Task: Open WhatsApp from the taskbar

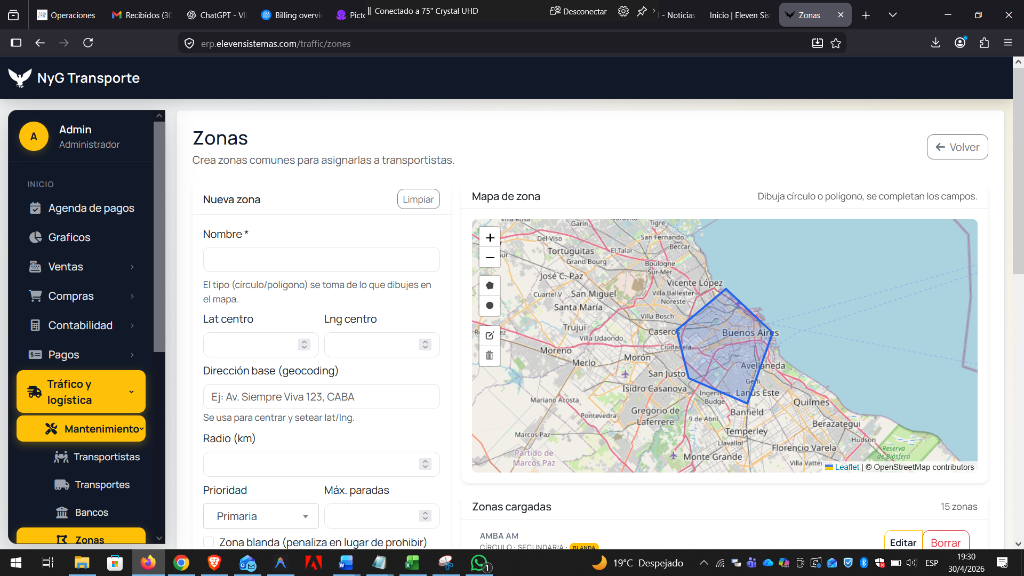Action: (479, 563)
